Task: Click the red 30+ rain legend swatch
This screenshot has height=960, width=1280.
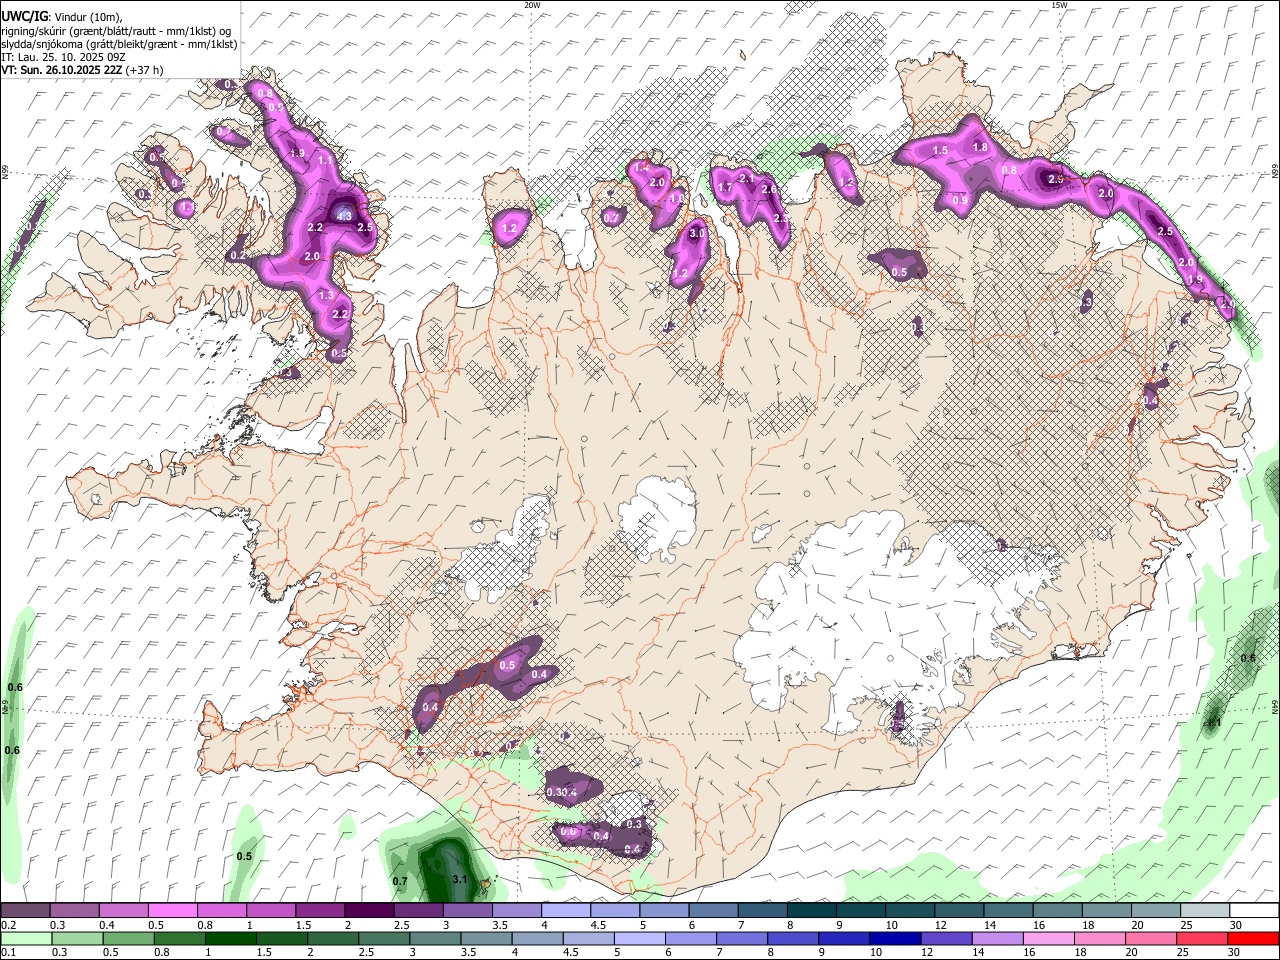Action: pyautogui.click(x=1254, y=938)
